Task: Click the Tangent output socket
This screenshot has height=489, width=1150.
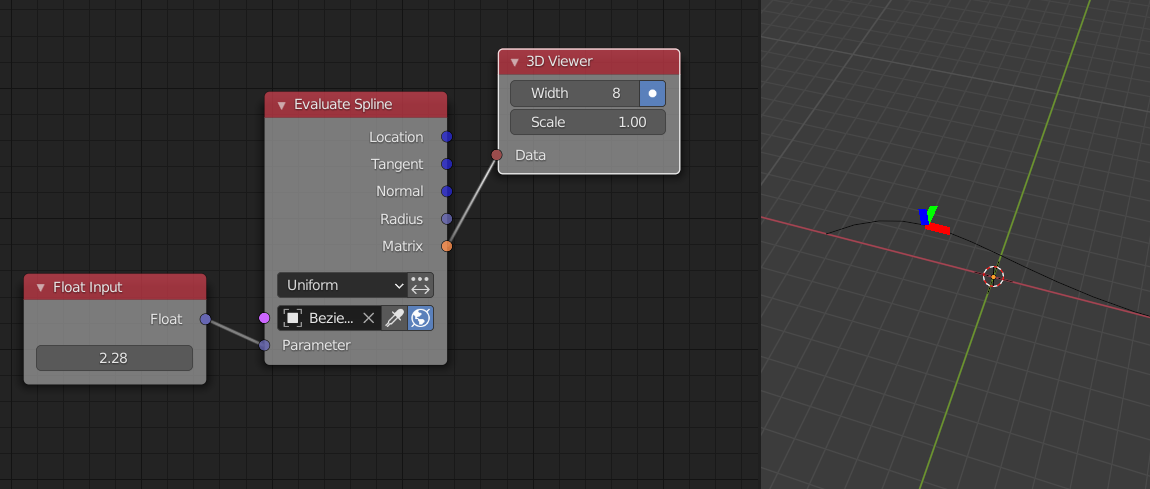Action: (447, 164)
